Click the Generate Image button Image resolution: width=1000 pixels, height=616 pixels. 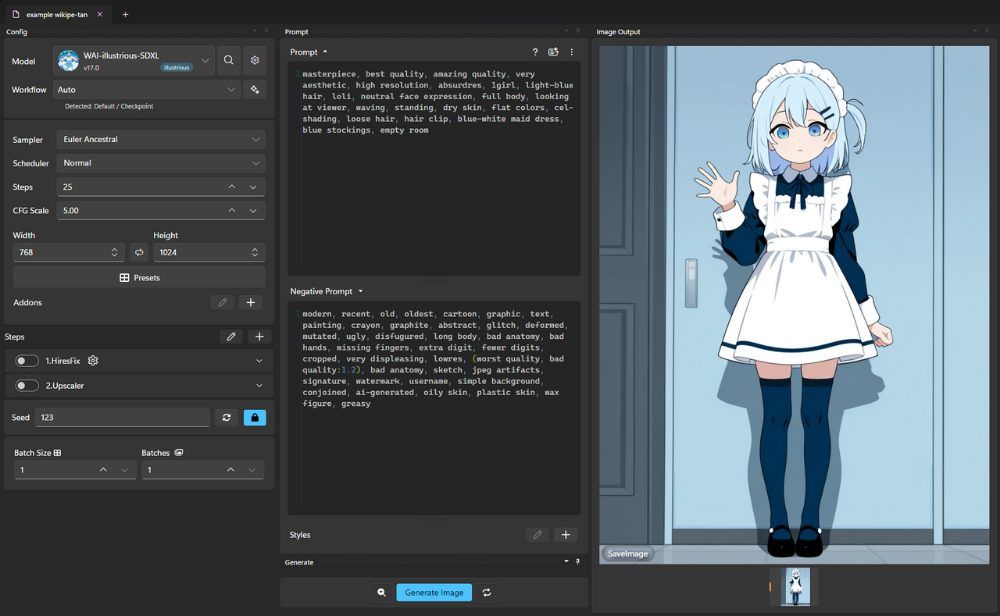[x=434, y=592]
